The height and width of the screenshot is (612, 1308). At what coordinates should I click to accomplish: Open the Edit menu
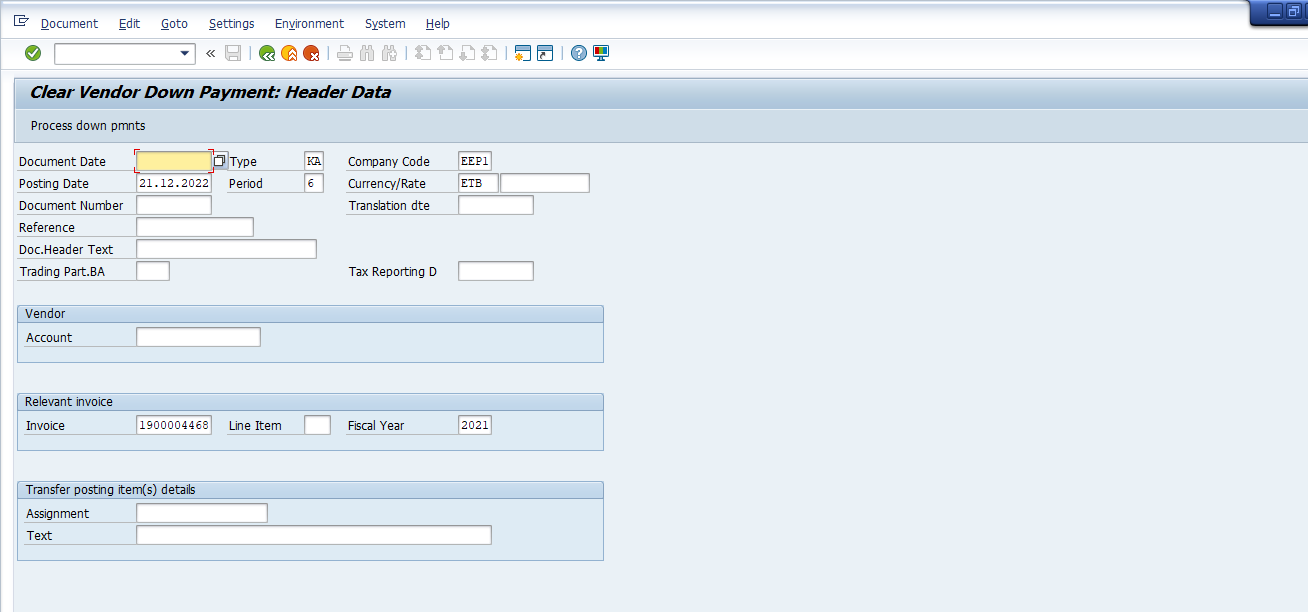[129, 23]
